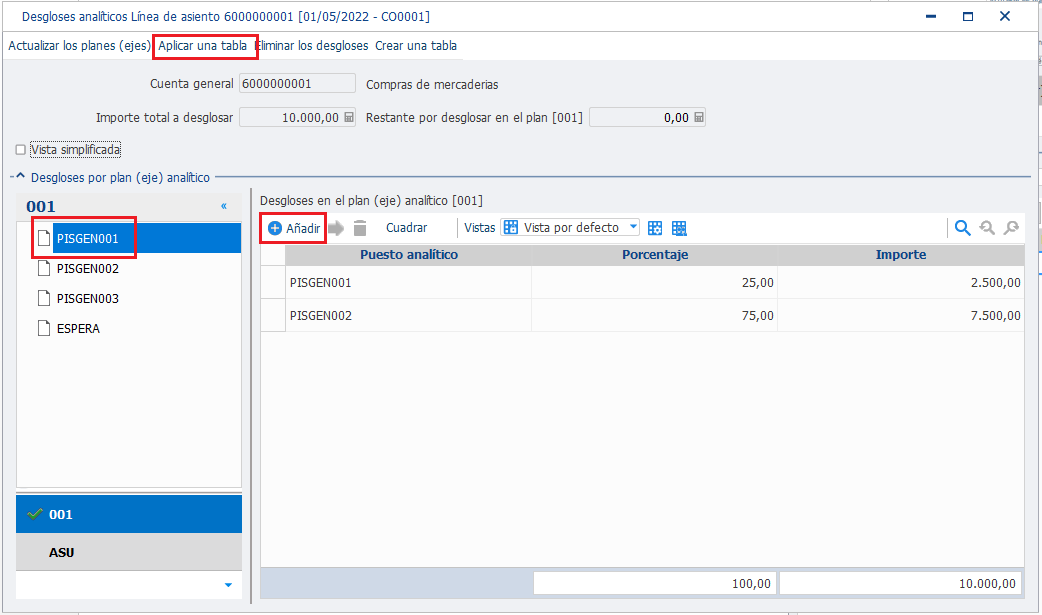Click the PISGEN002 document icon in tree

click(x=44, y=268)
